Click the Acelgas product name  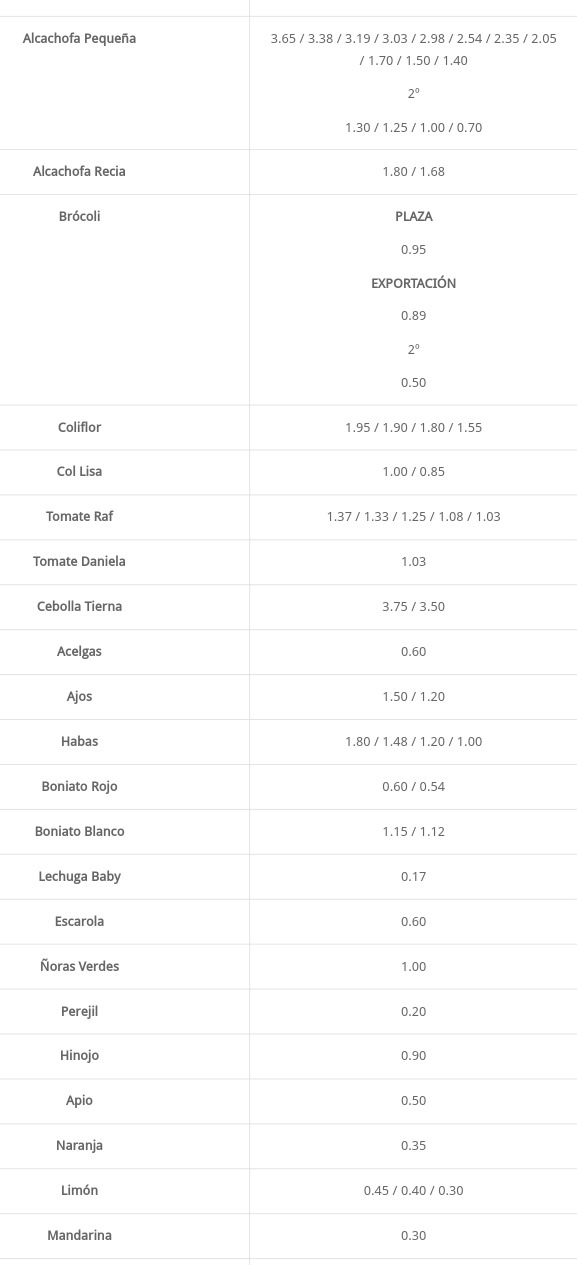click(79, 651)
